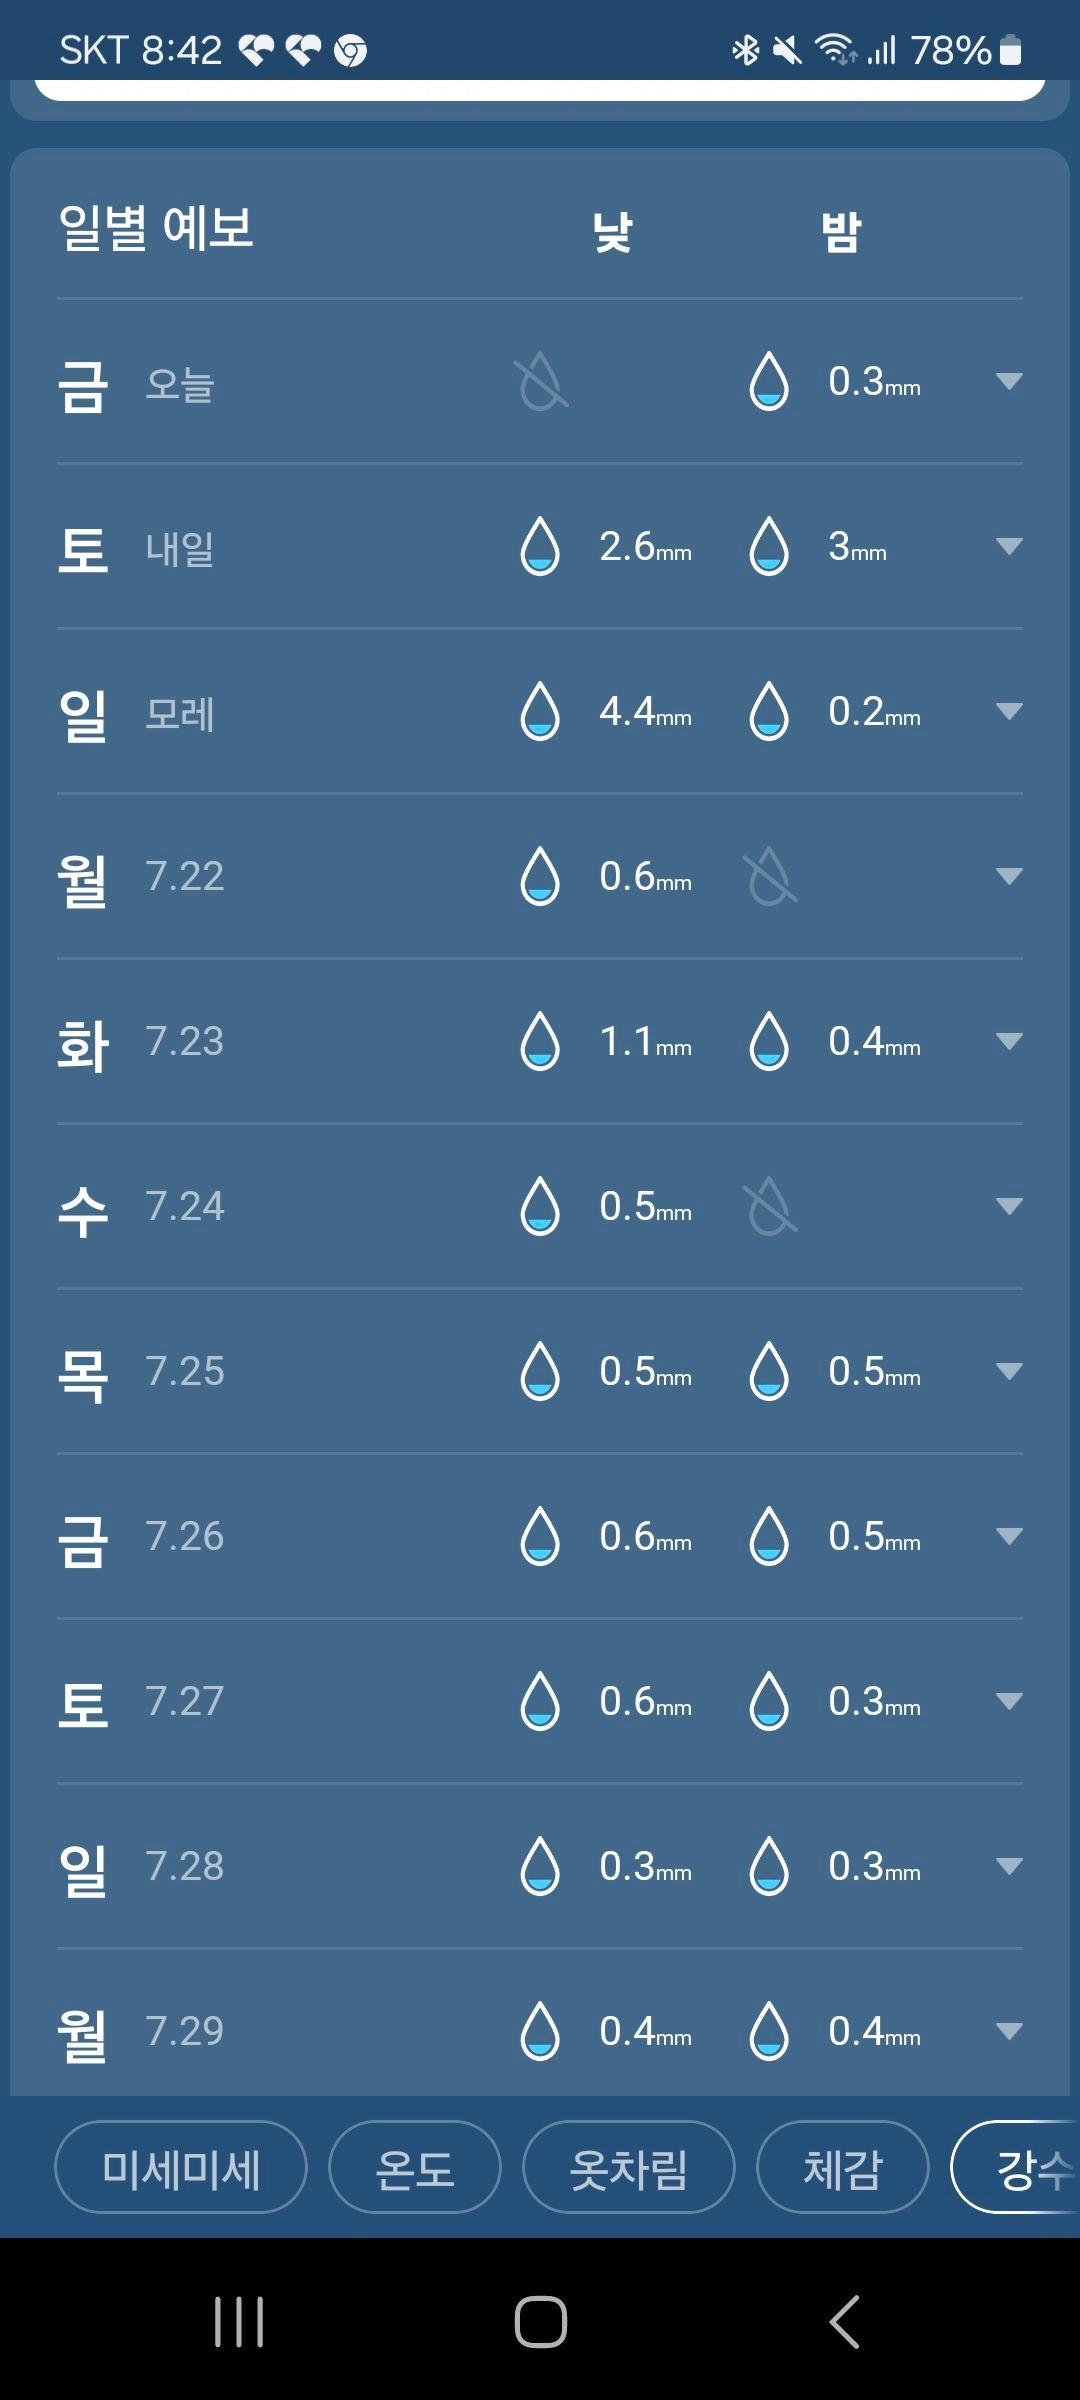Expand the 7.23 Tuesday forecast row

tap(1009, 1041)
